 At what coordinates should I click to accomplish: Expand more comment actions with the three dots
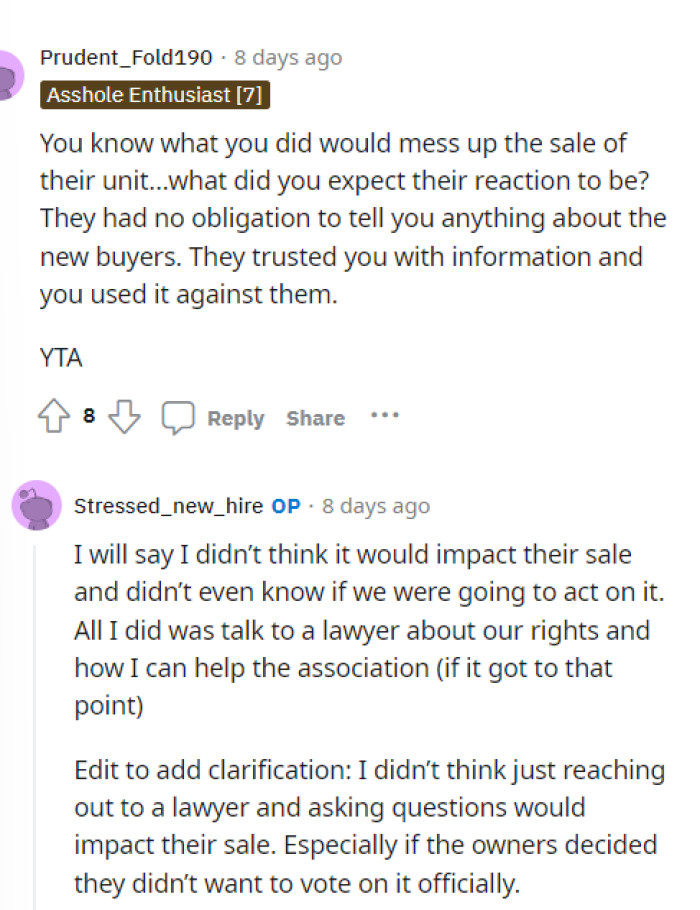click(385, 415)
